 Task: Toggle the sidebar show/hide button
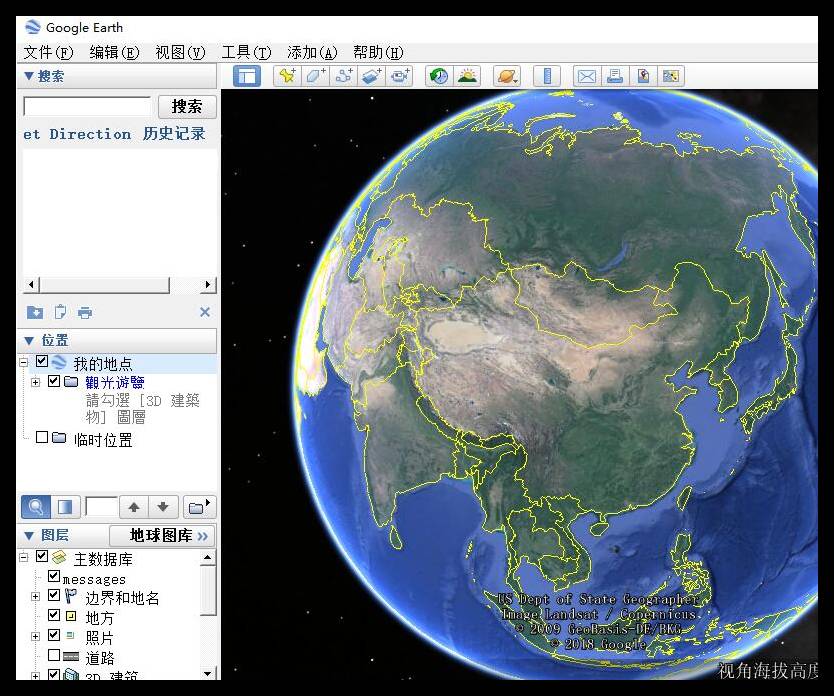[247, 76]
